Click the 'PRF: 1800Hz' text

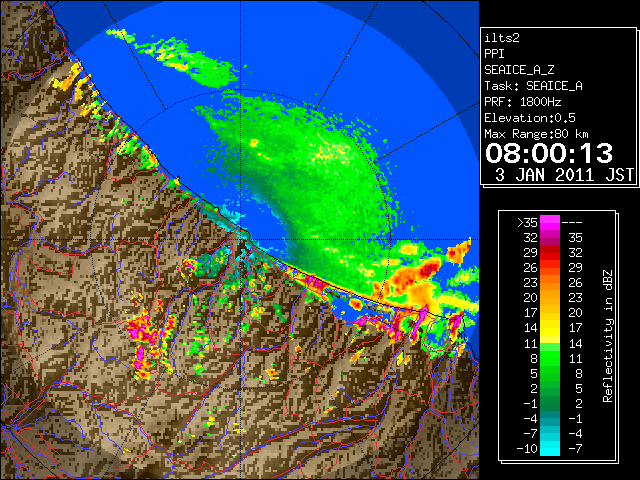click(523, 102)
